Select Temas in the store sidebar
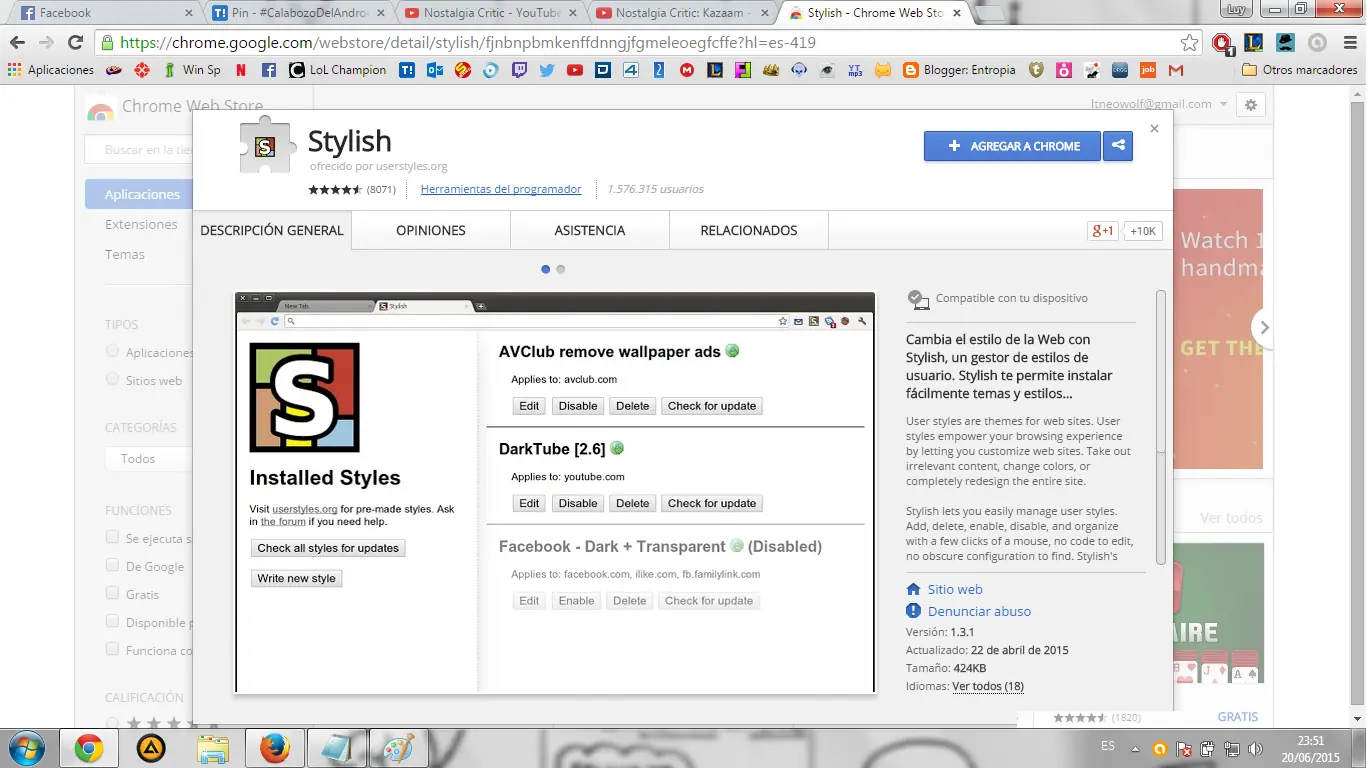Screen dimensions: 1370x768 (125, 255)
